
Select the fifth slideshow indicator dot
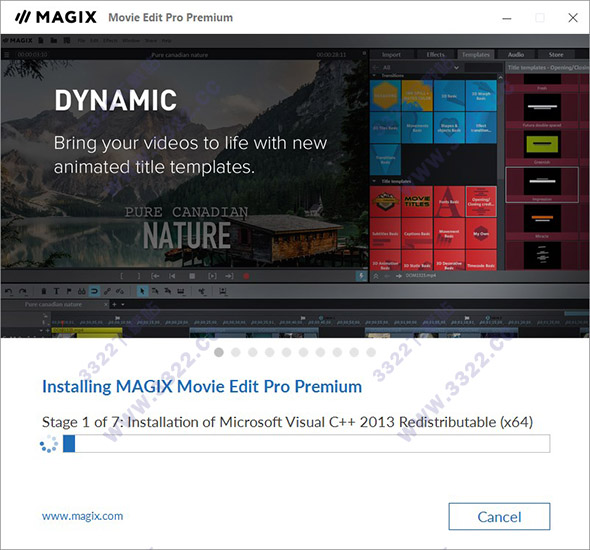pos(286,352)
